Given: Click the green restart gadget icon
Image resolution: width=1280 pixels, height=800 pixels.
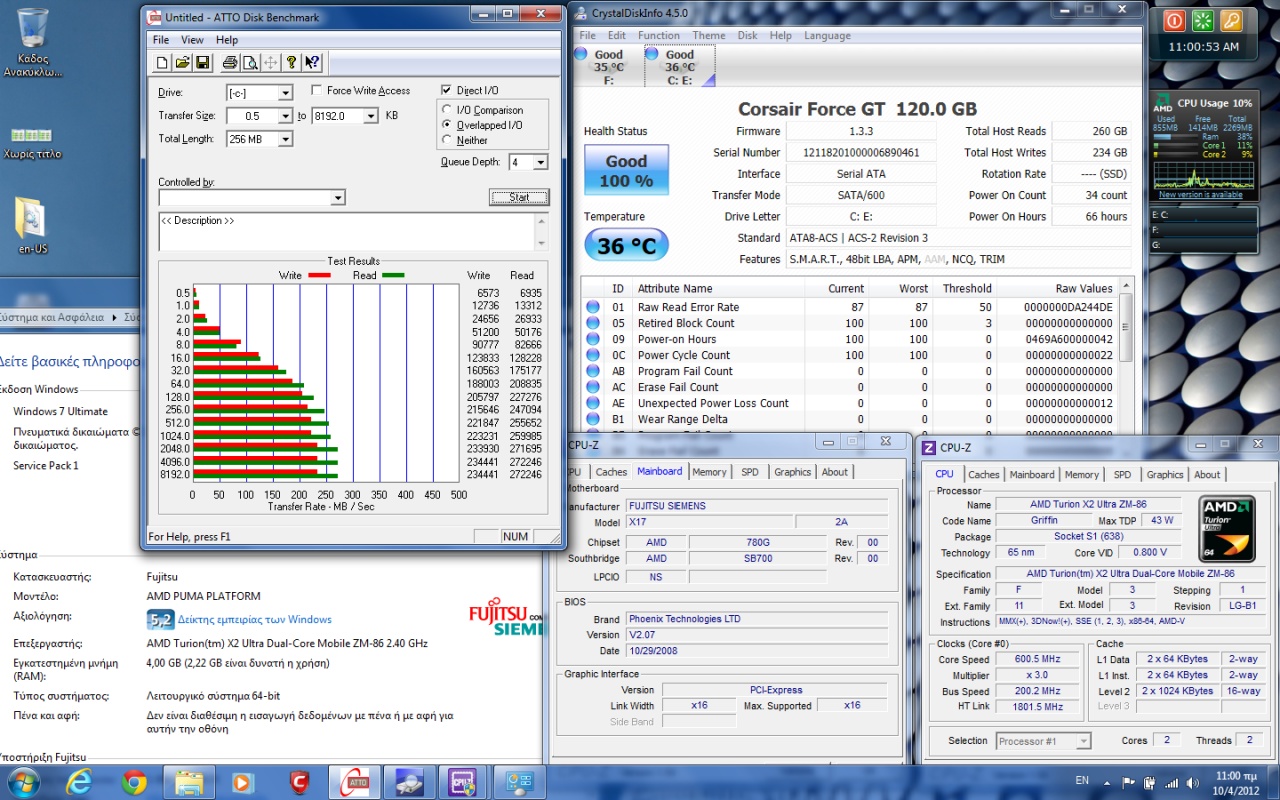Looking at the screenshot, I should (1203, 21).
